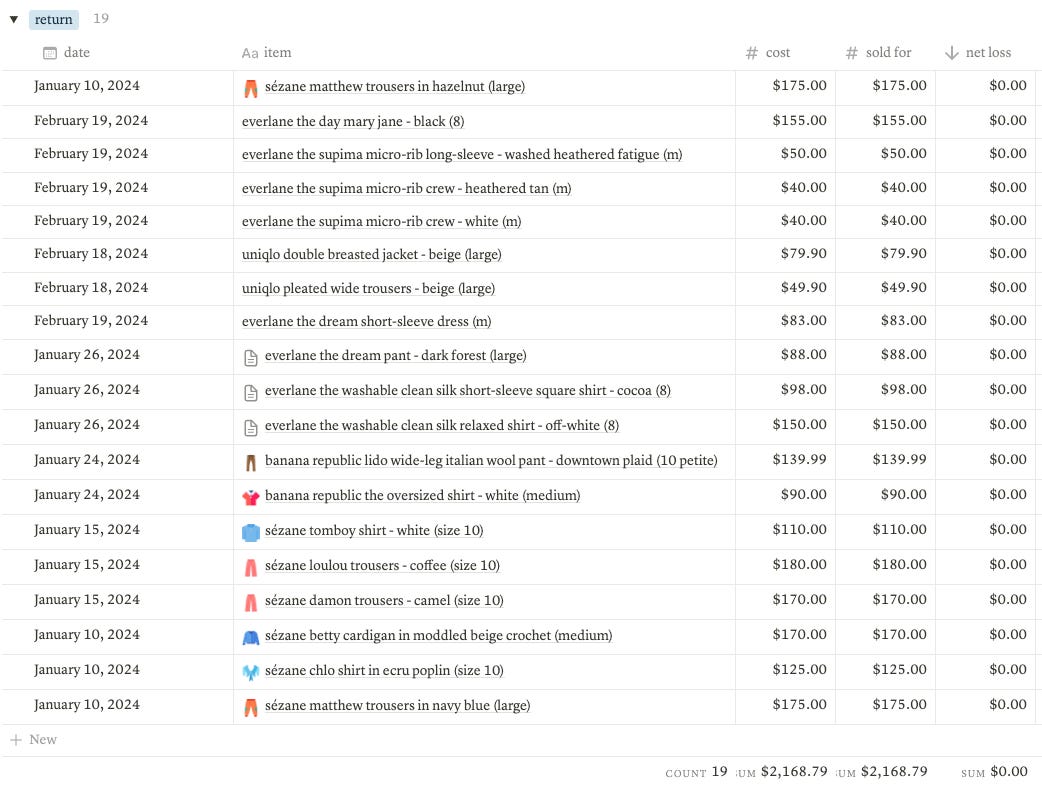Click trousers icon for matthew trousers in navy blue
The image size is (1042, 790).
coord(251,708)
